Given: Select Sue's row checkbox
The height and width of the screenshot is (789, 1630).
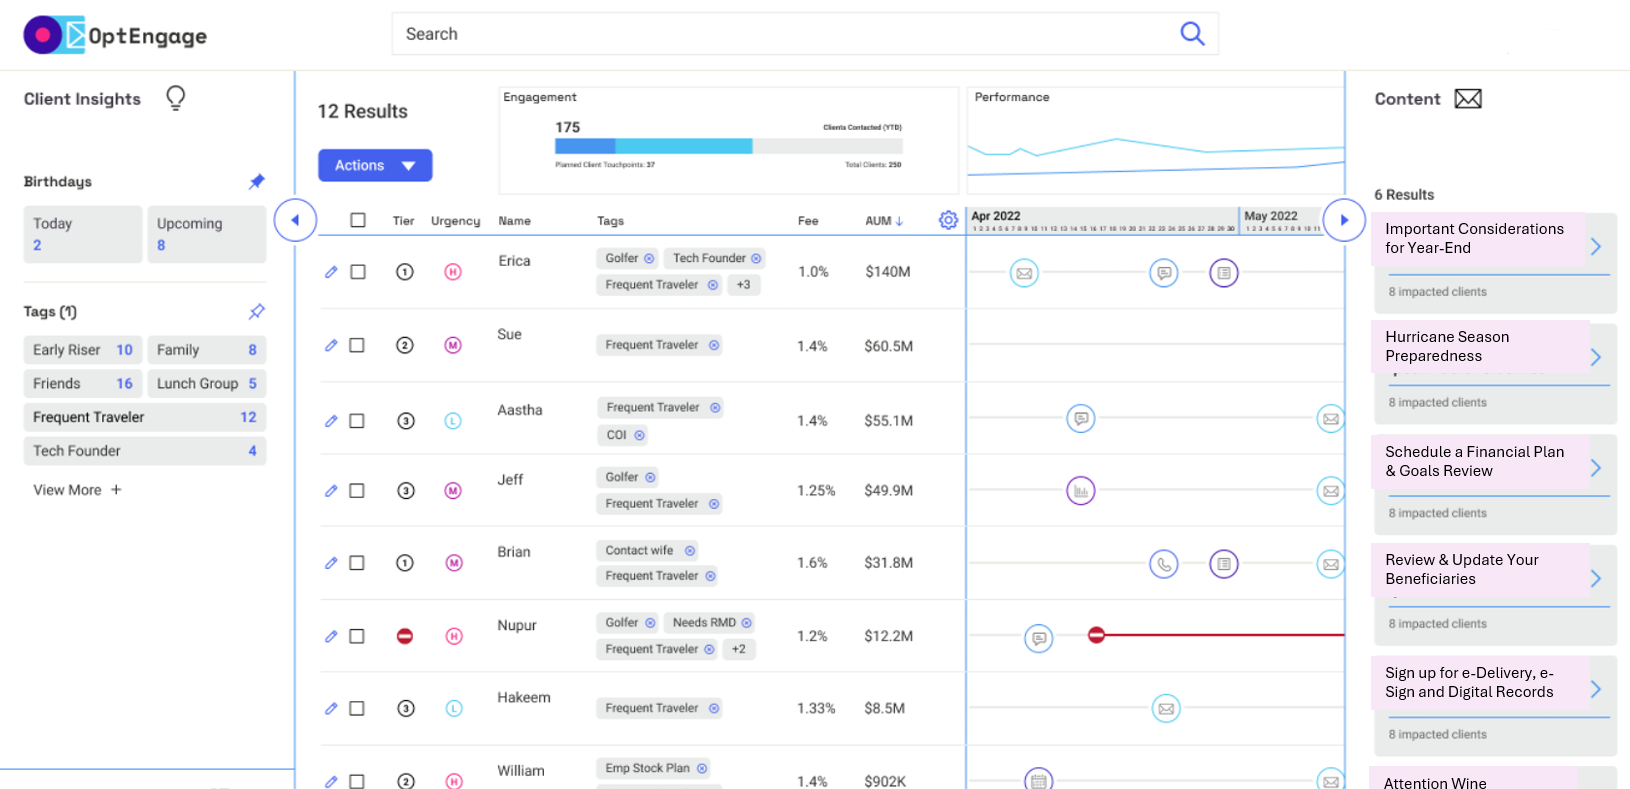Looking at the screenshot, I should point(357,345).
